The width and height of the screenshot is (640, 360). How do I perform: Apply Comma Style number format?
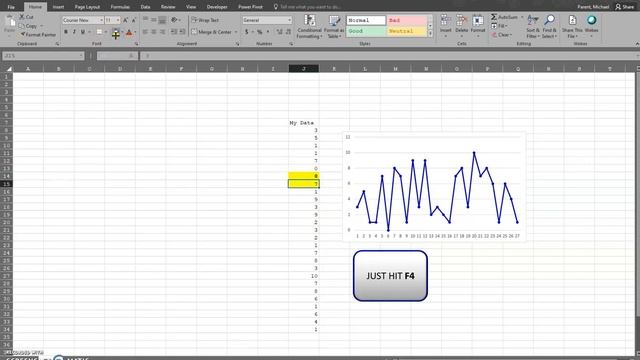(x=268, y=32)
